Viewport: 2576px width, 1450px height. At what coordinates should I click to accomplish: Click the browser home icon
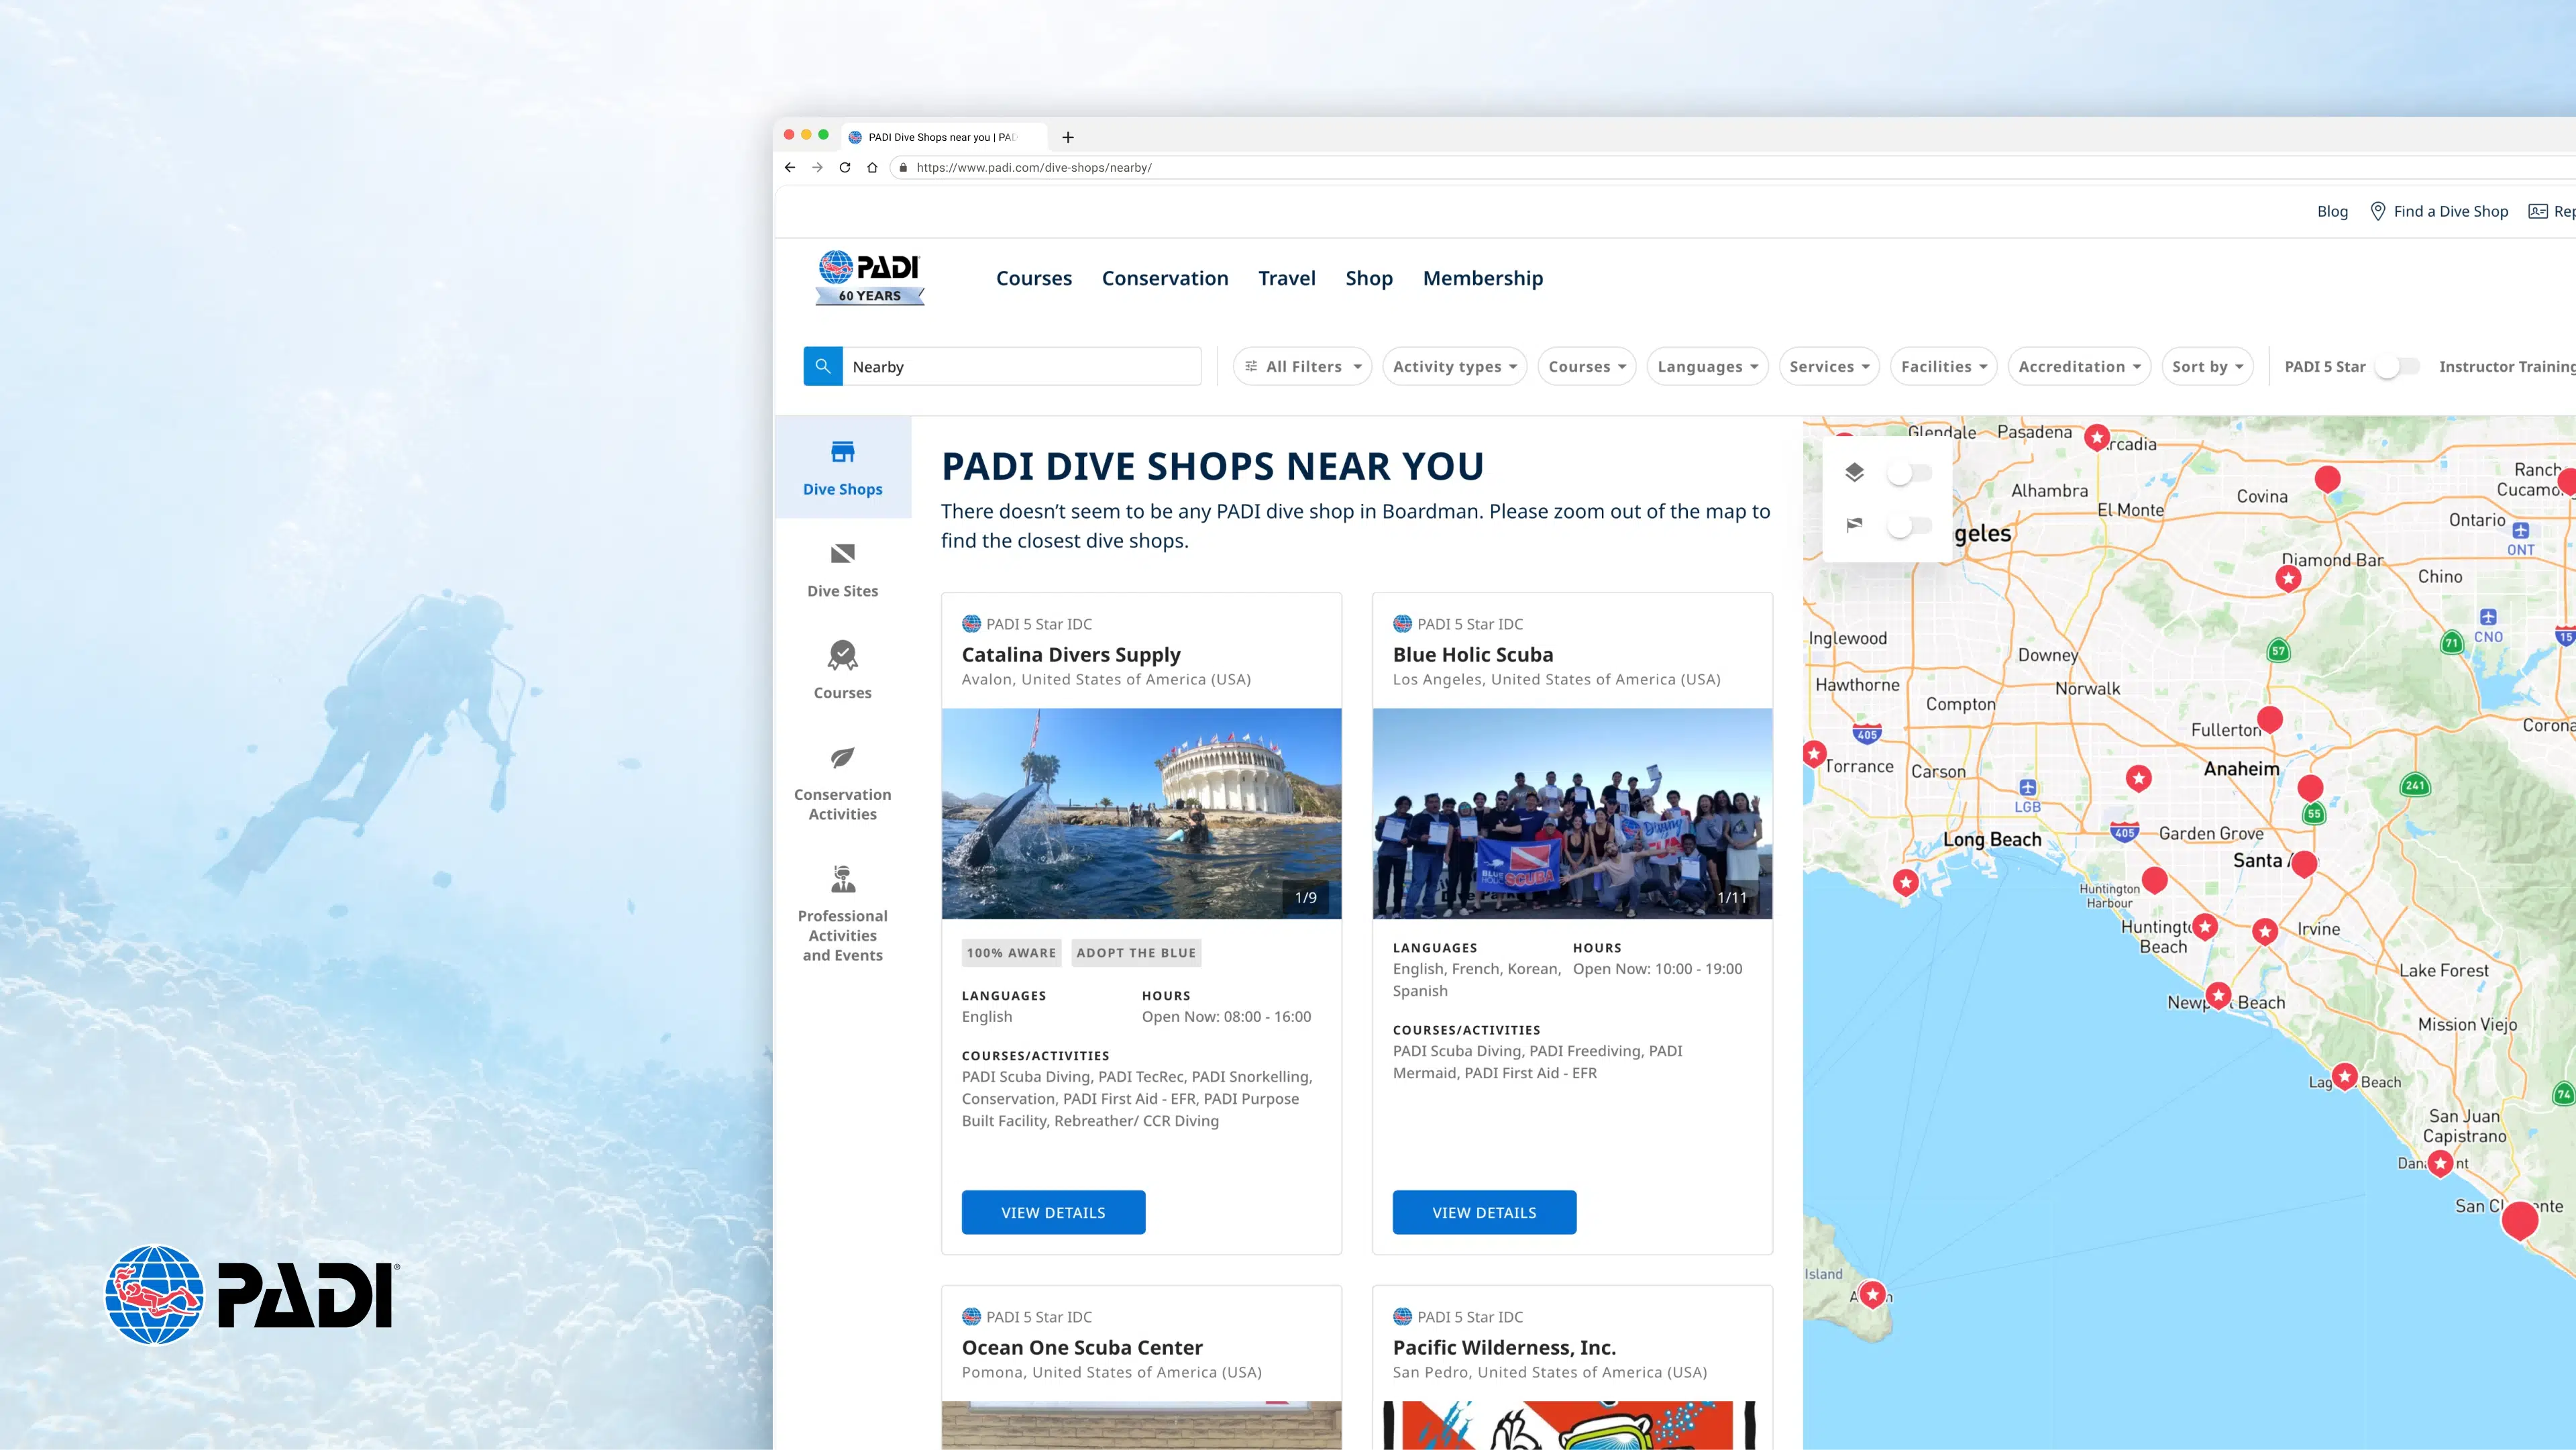point(872,167)
